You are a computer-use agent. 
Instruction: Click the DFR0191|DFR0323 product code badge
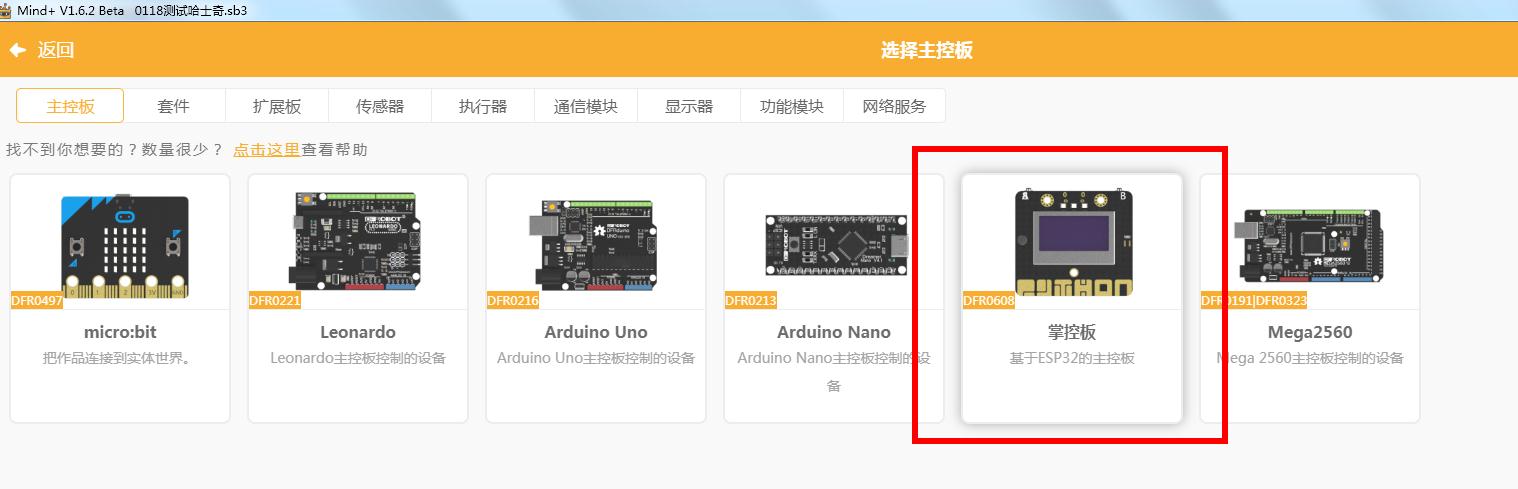point(1254,300)
